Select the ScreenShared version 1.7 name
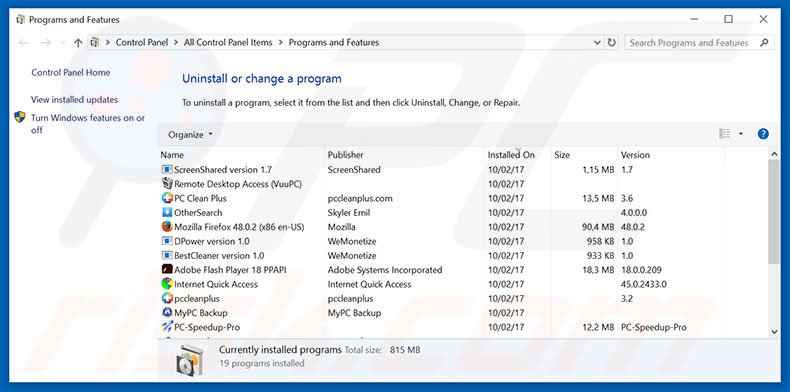790x392 pixels. [223, 170]
